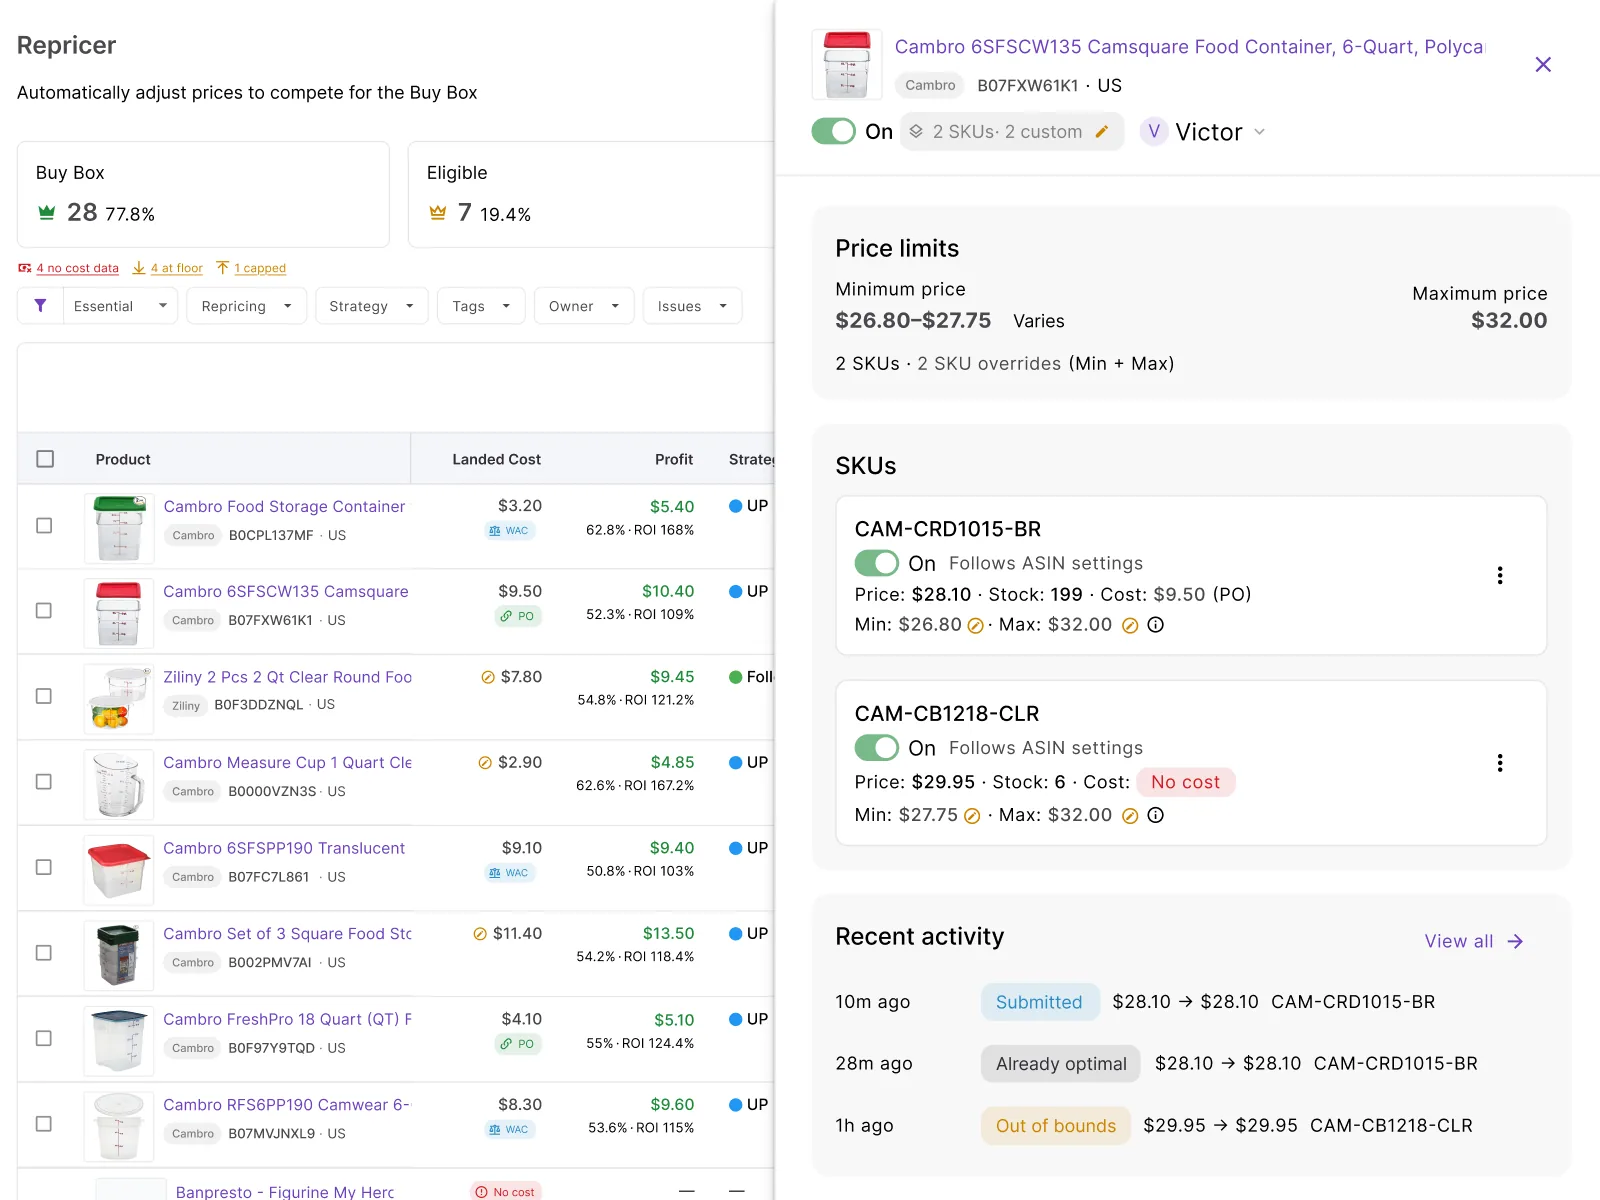Toggle repricing switch for CAM-CRD1015-BR
Viewport: 1600px width, 1200px height.
click(x=877, y=563)
